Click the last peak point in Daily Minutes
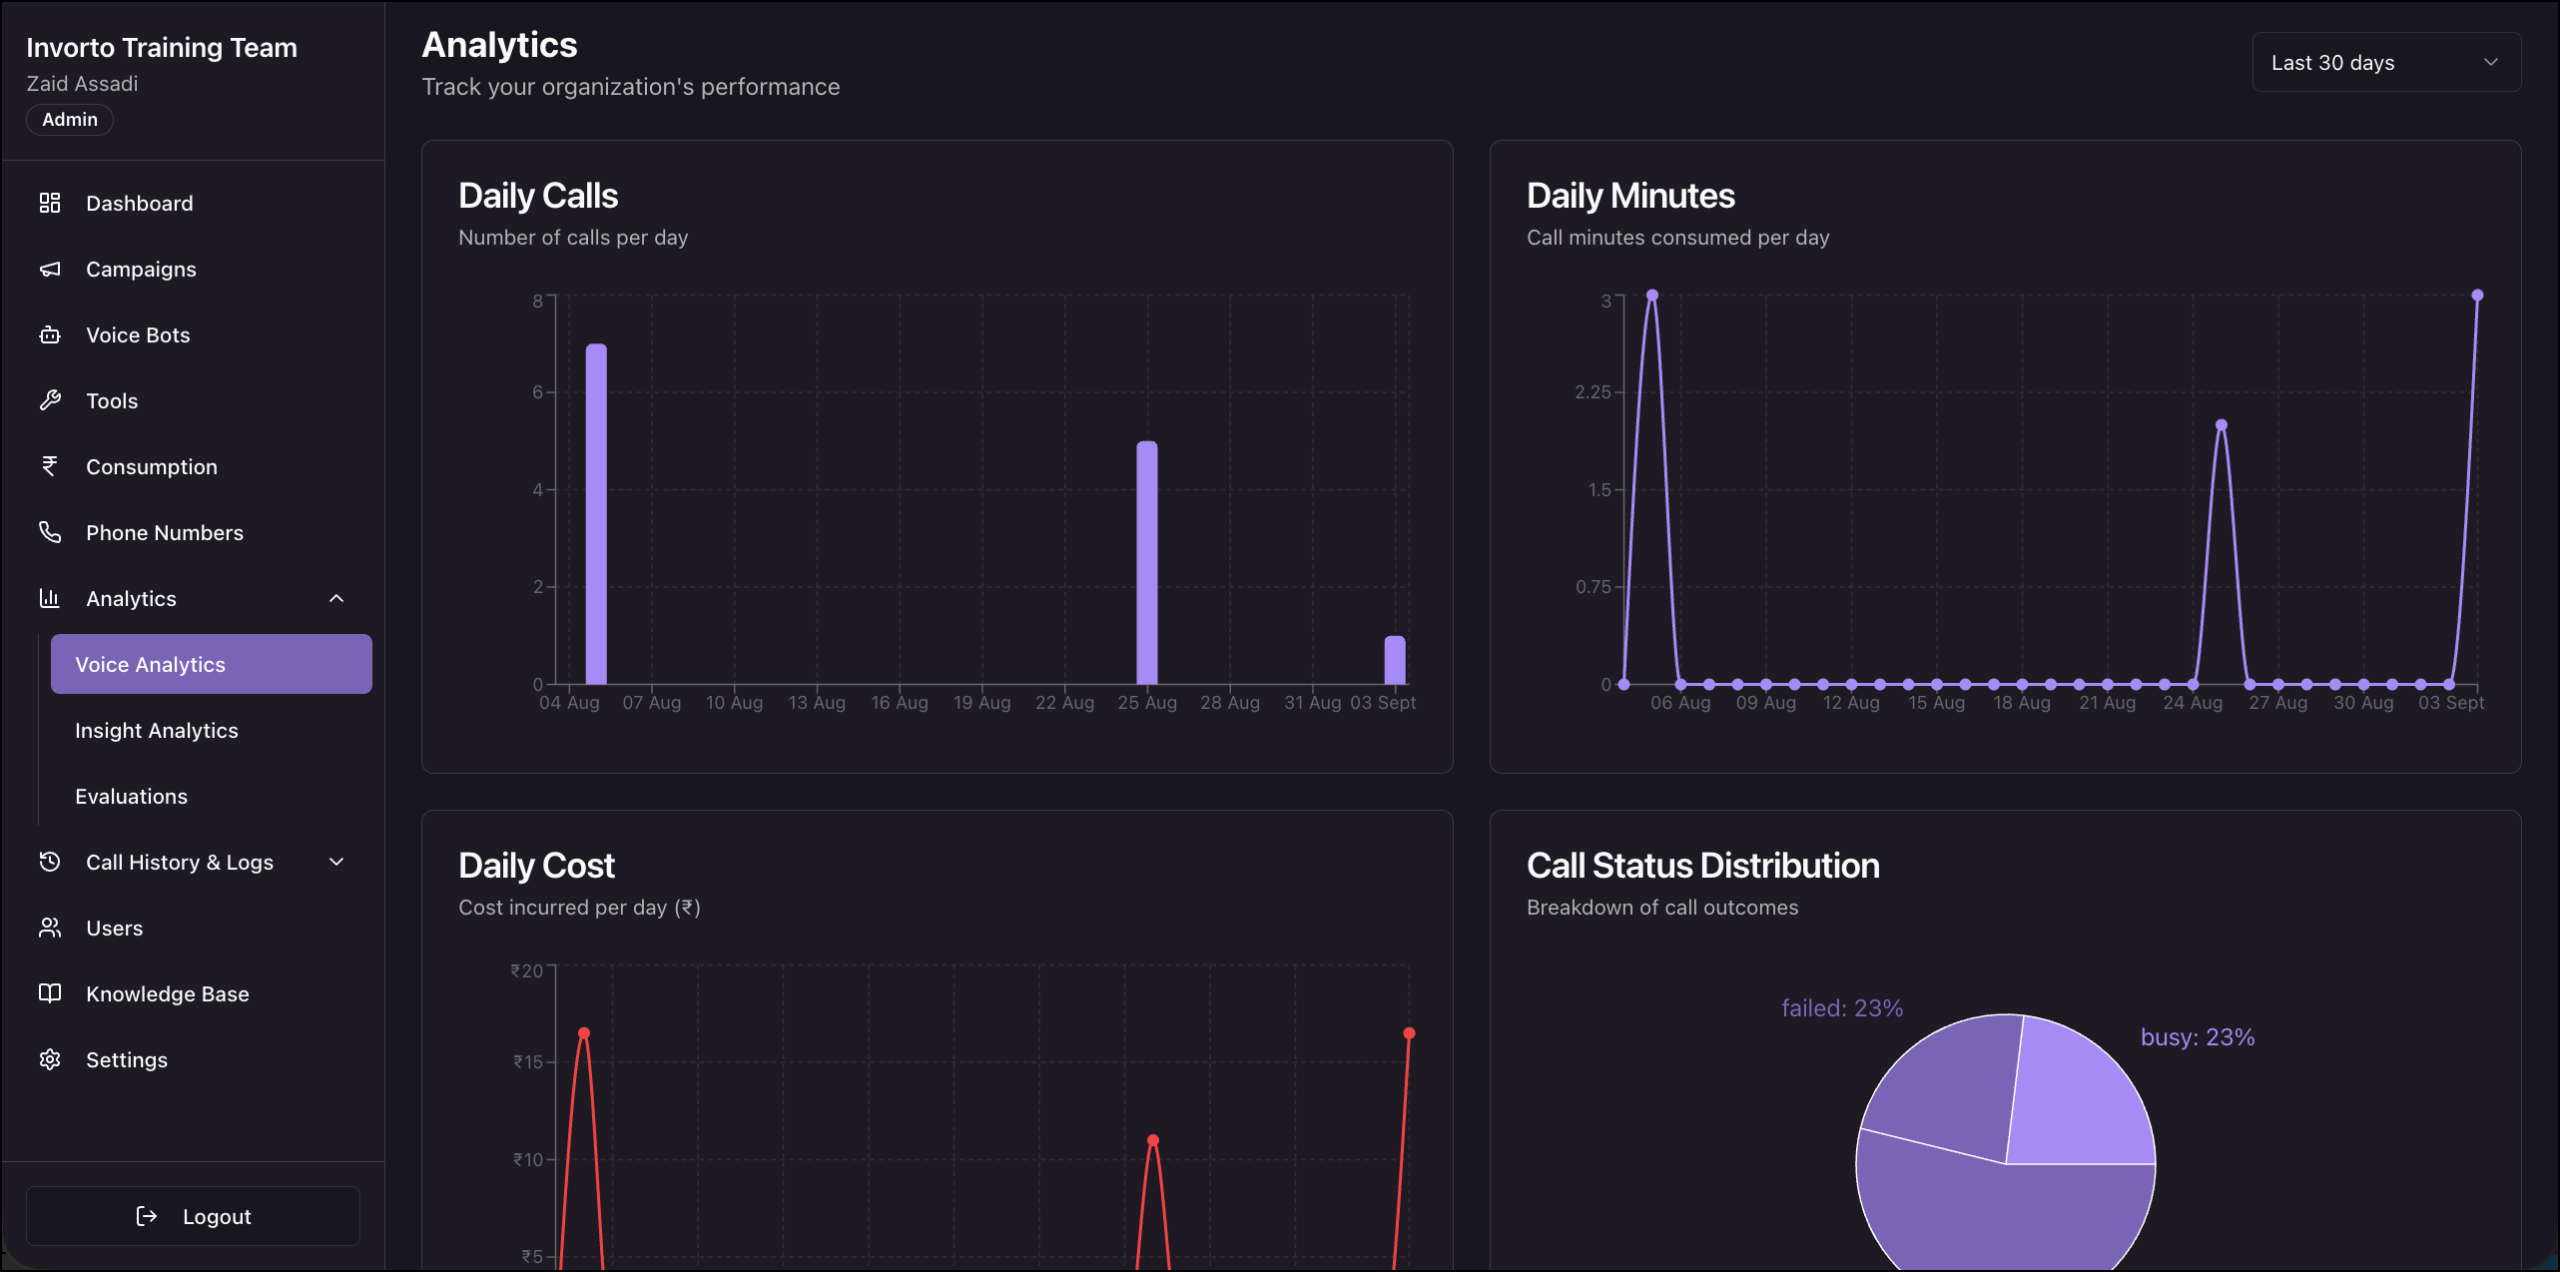 [2477, 295]
